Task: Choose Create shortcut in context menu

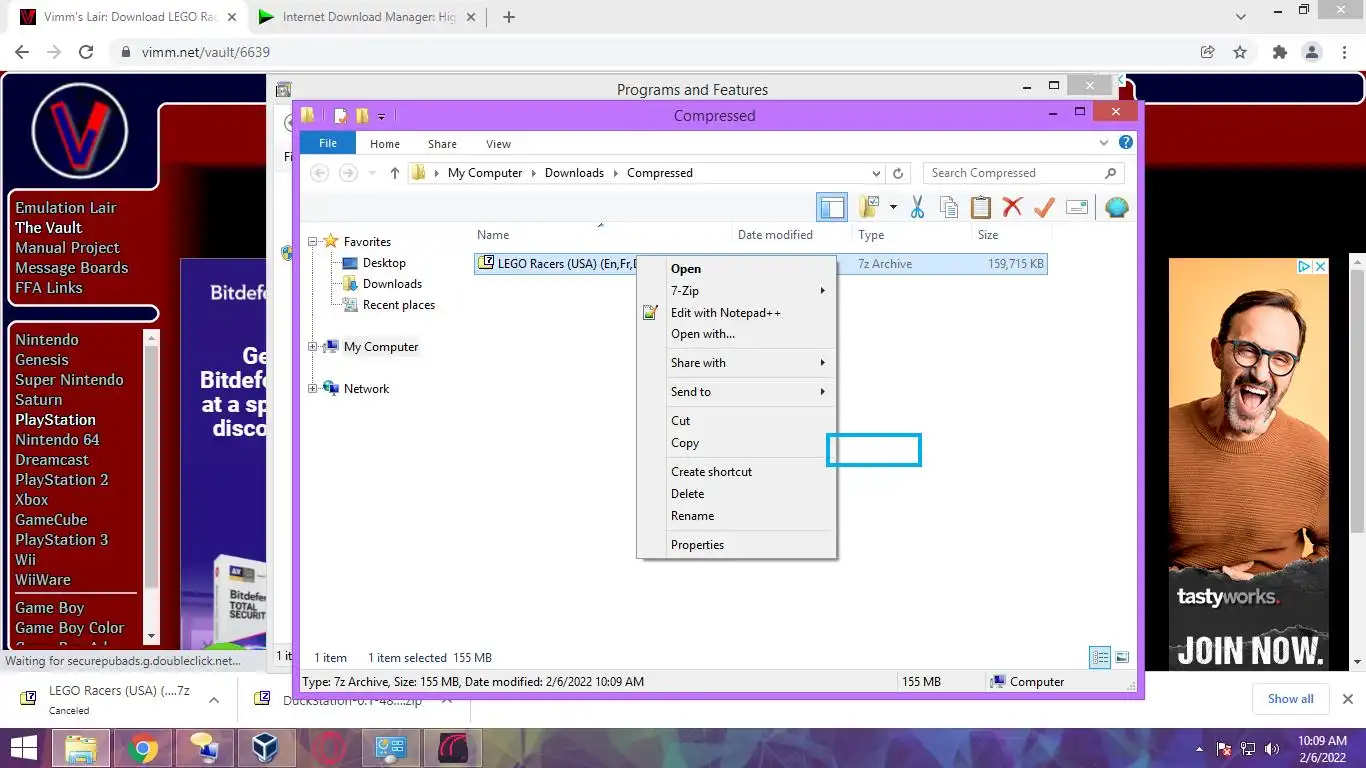Action: pos(736,472)
